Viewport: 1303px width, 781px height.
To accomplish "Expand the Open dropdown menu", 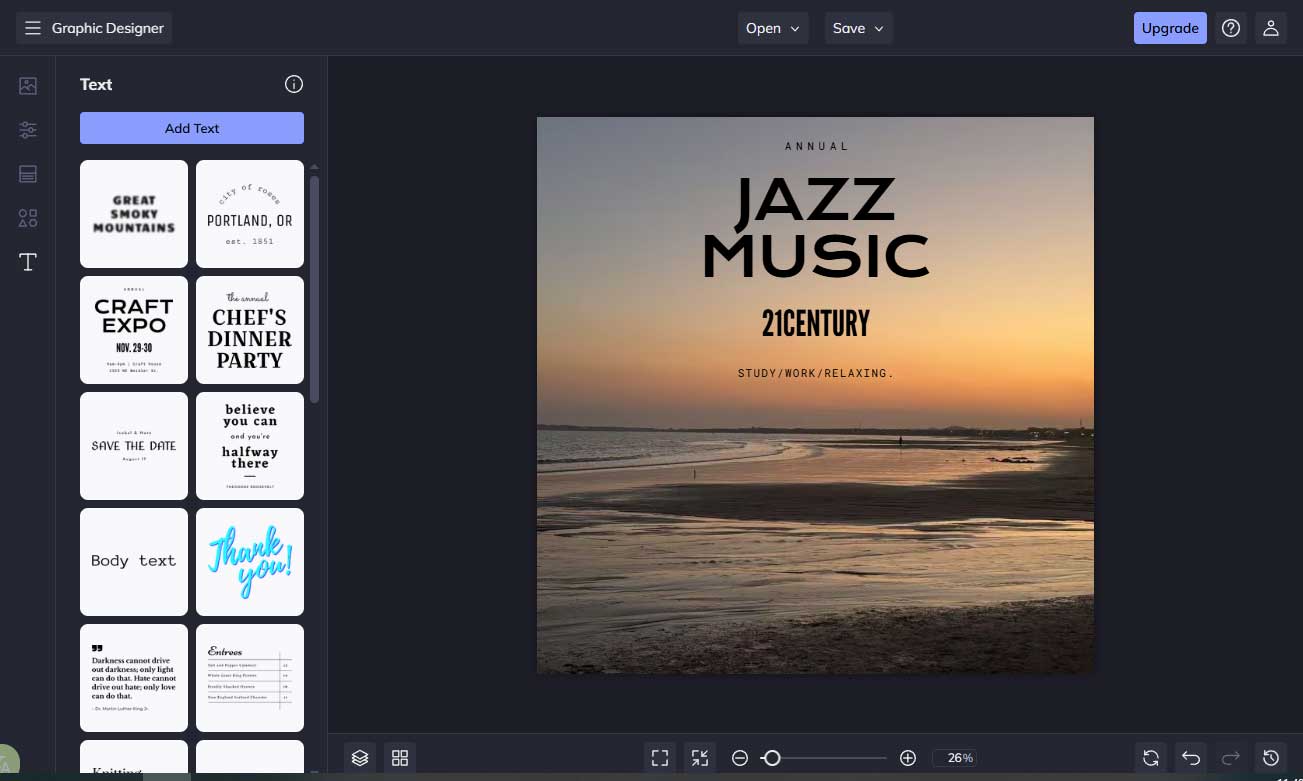I will (x=773, y=28).
